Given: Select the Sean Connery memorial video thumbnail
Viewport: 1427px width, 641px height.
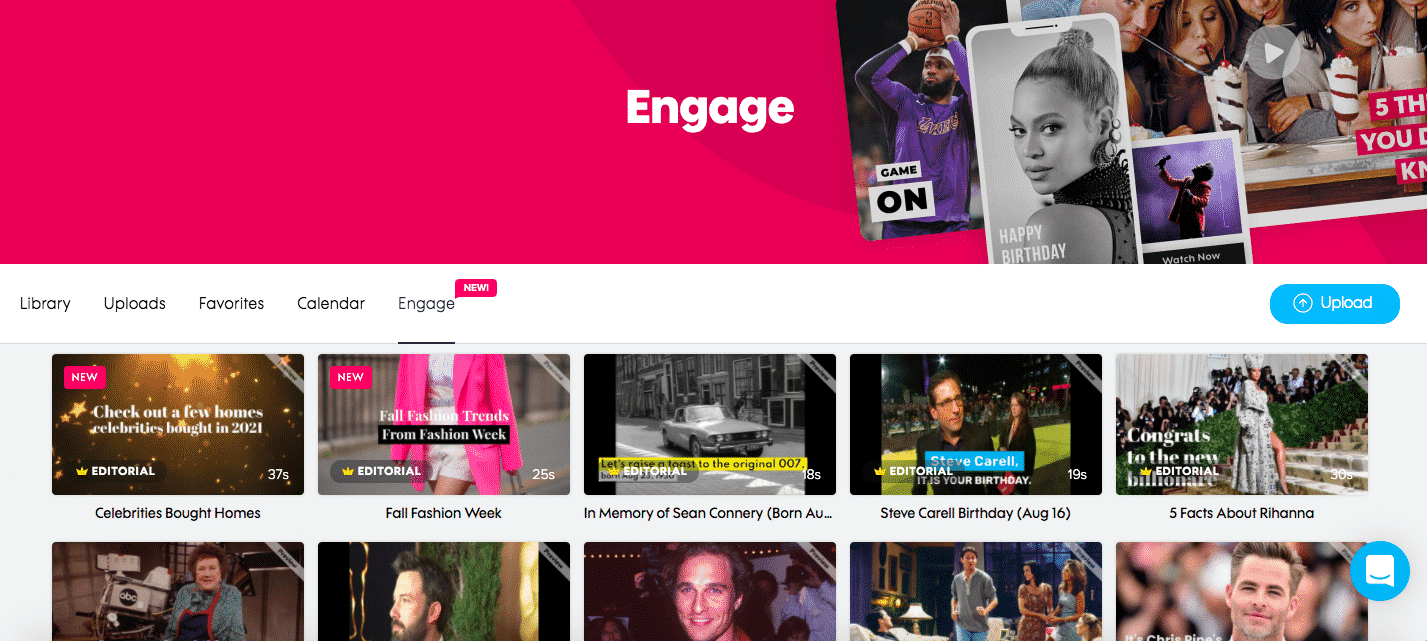Looking at the screenshot, I should 710,424.
